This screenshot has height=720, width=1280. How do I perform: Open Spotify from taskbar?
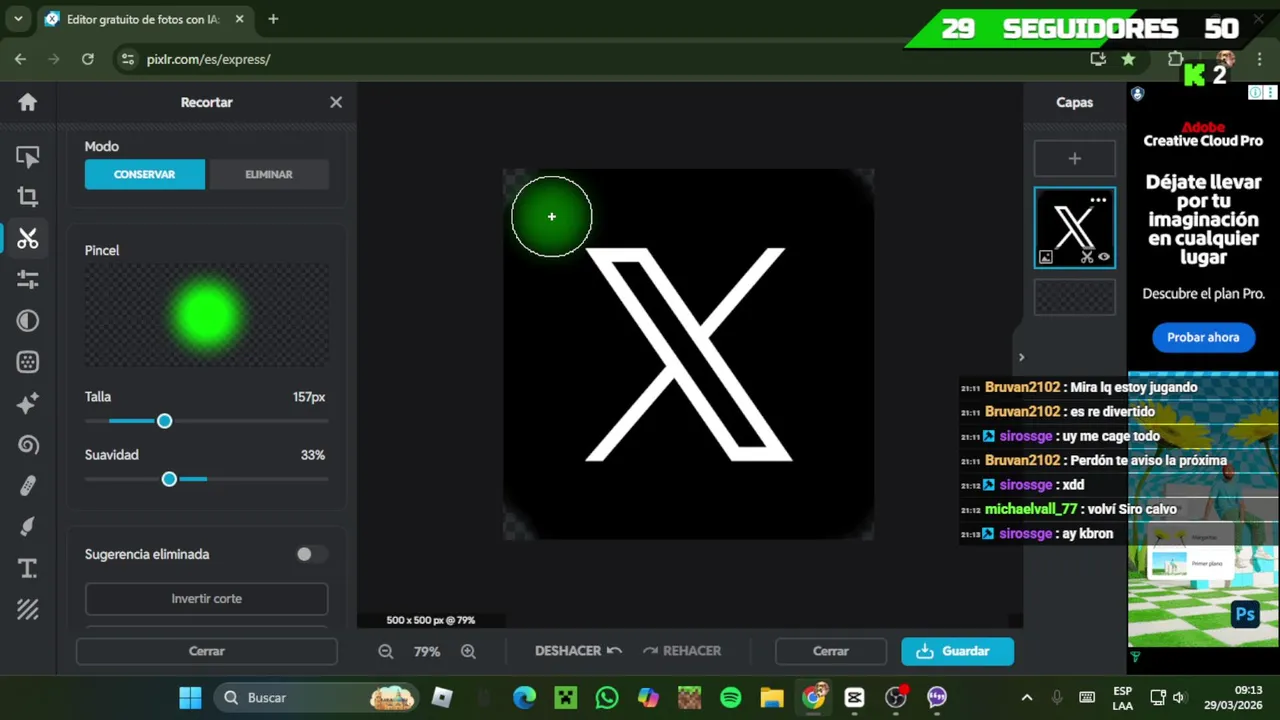(731, 697)
